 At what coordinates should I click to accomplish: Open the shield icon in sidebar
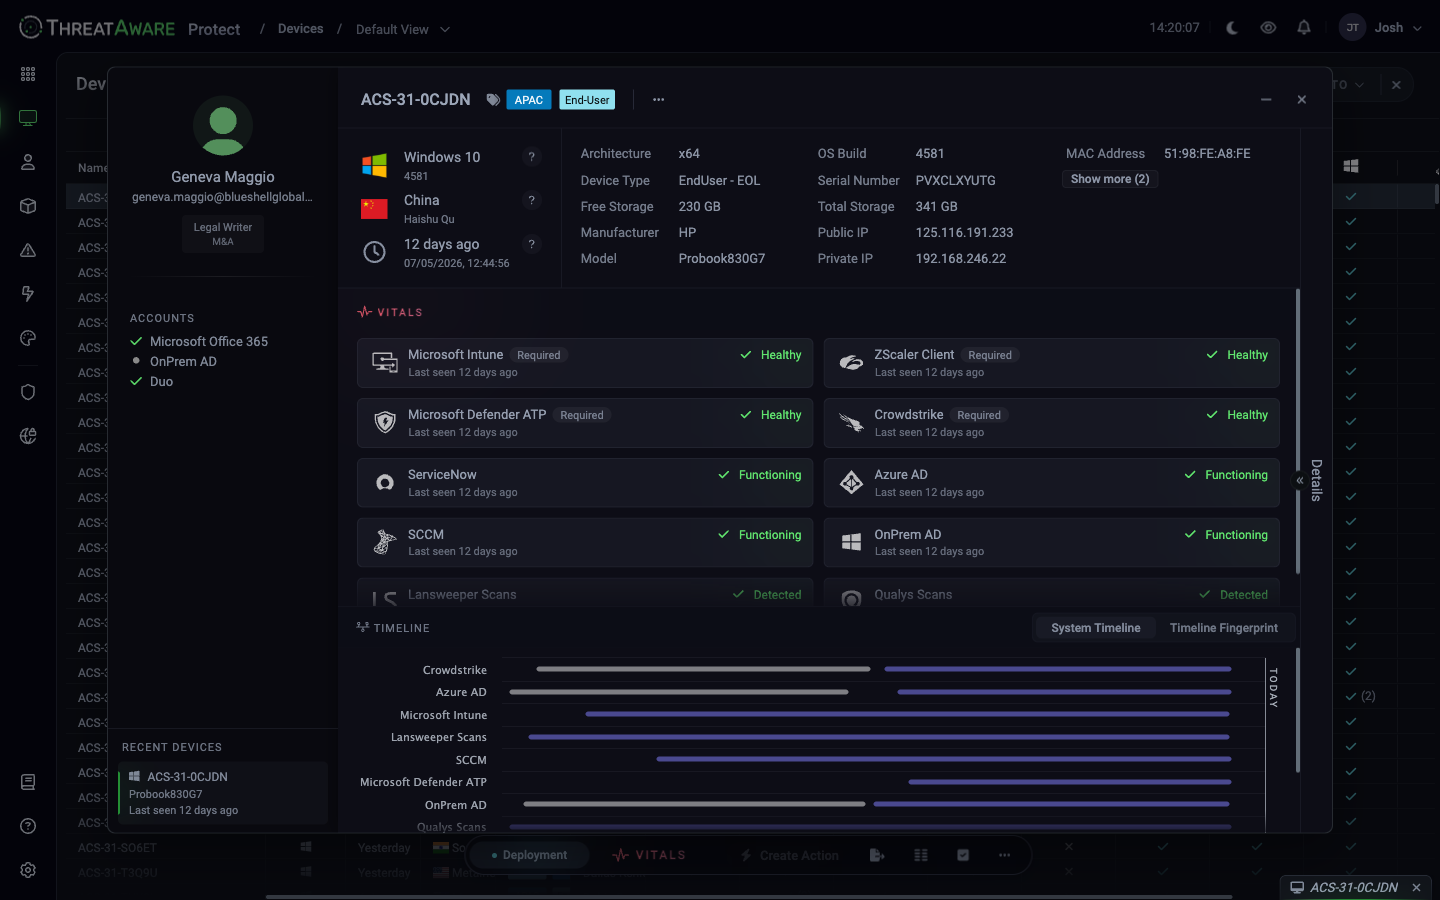point(28,392)
